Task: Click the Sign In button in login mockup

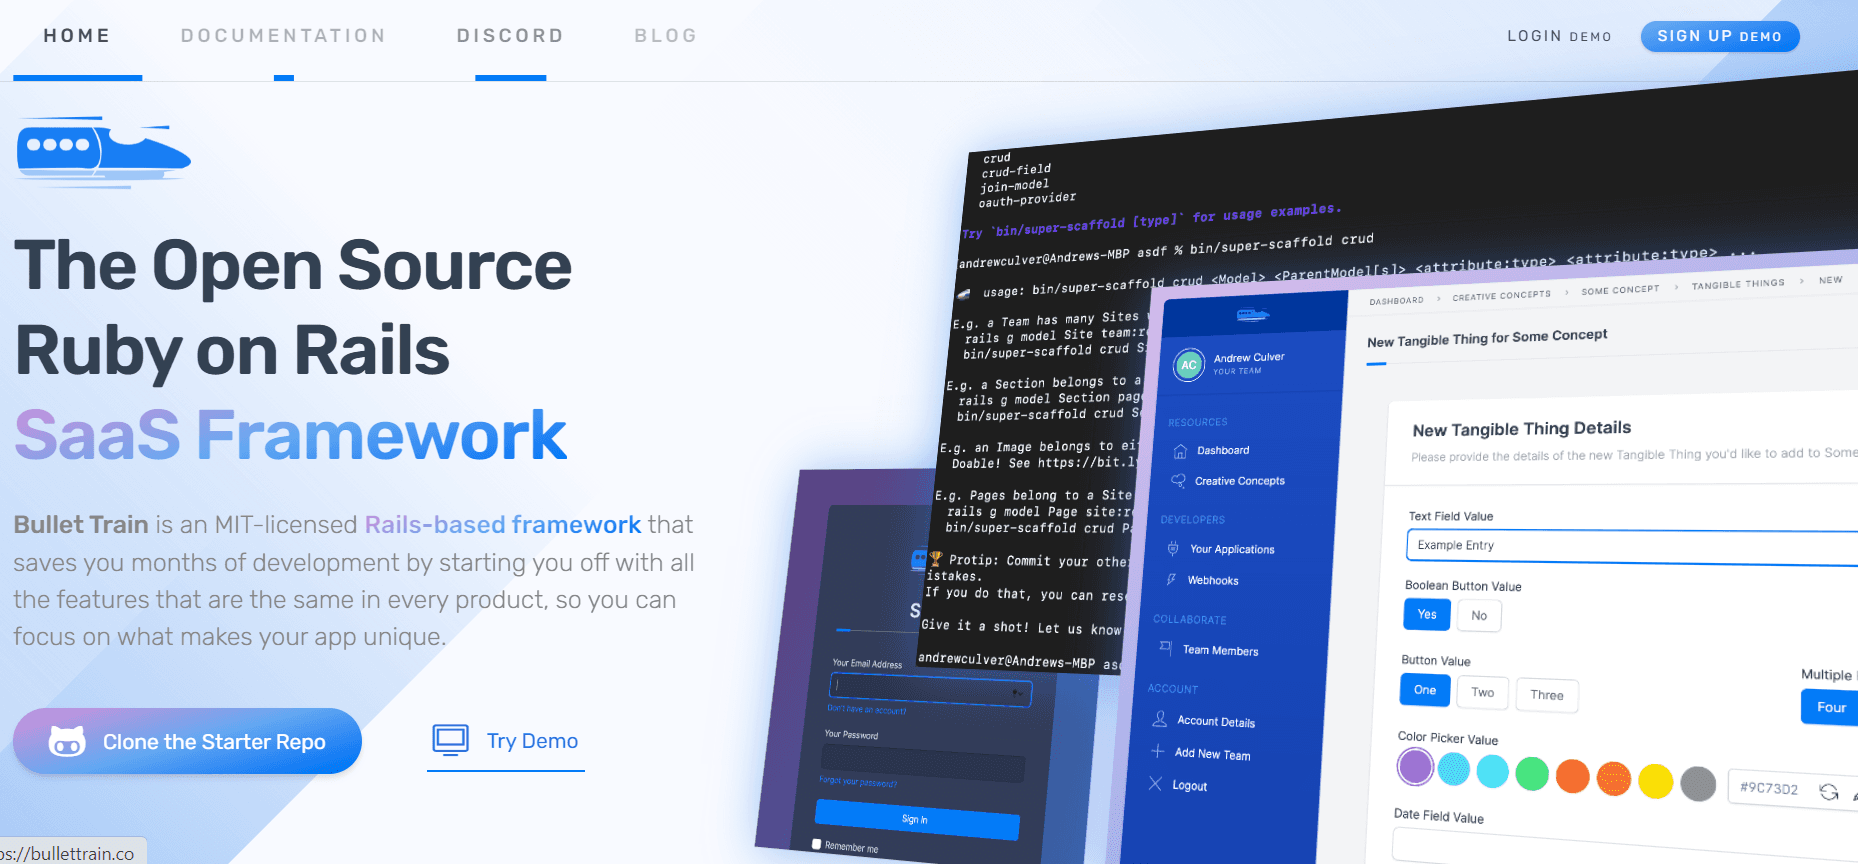Action: [916, 820]
